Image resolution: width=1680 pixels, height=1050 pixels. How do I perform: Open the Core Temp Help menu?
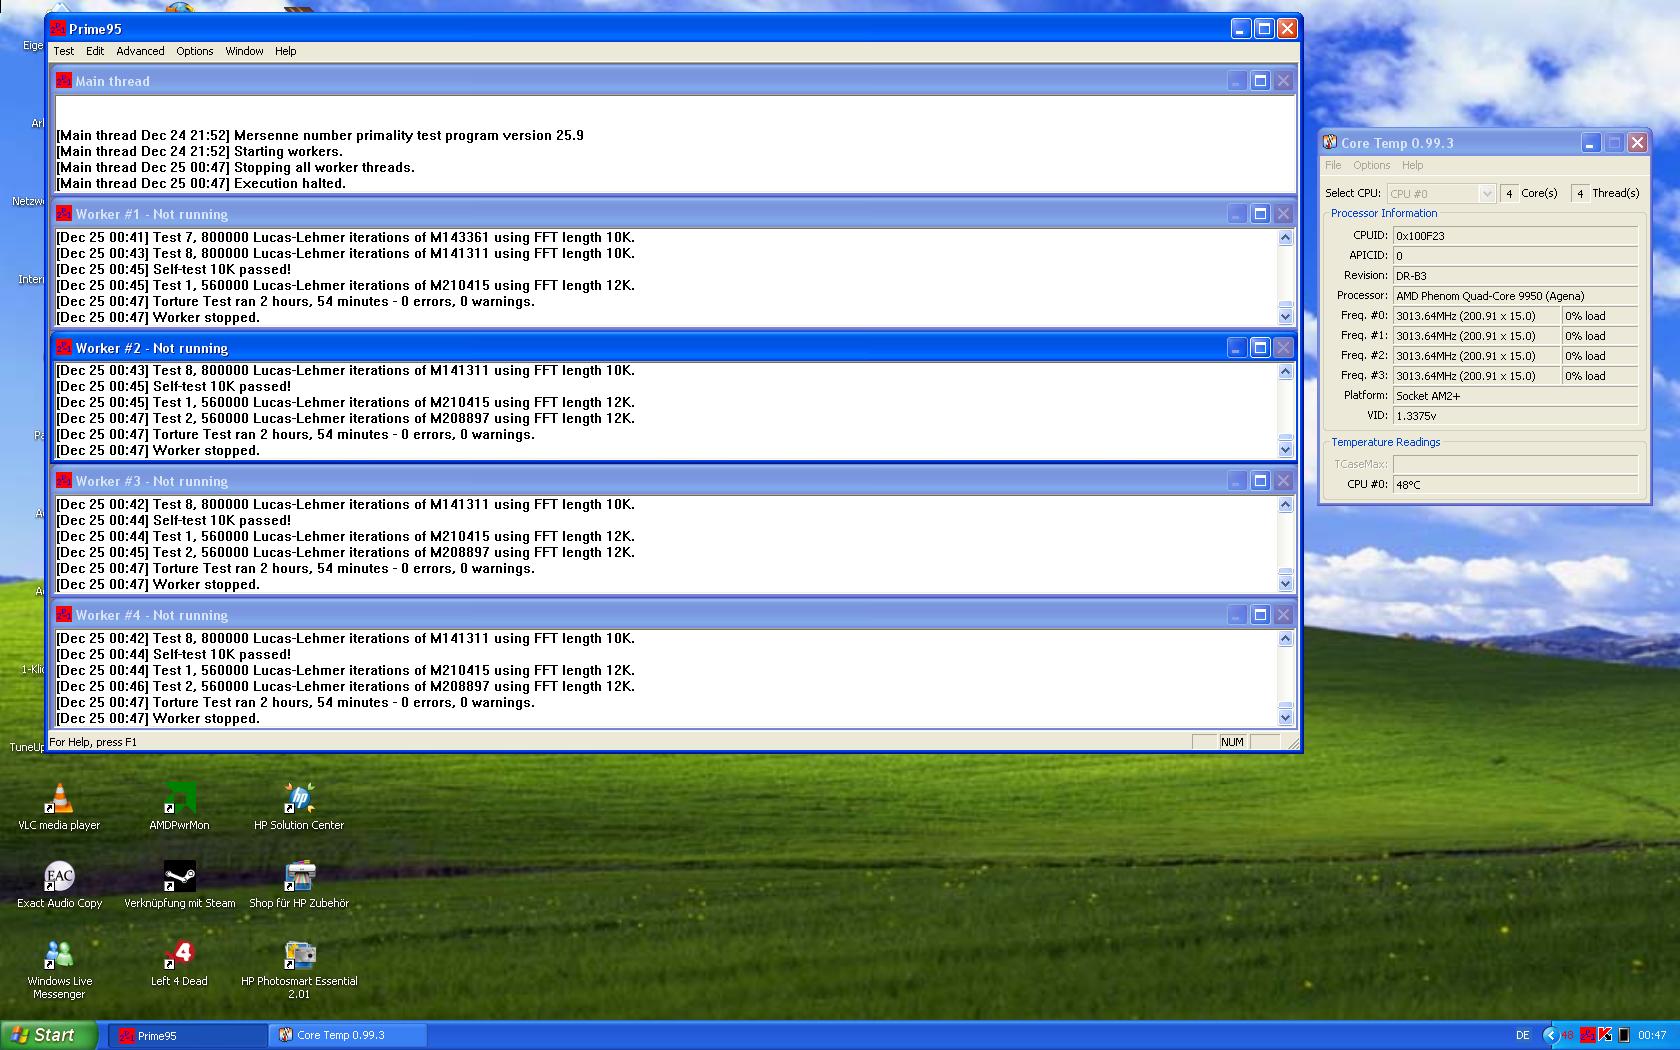(1412, 165)
